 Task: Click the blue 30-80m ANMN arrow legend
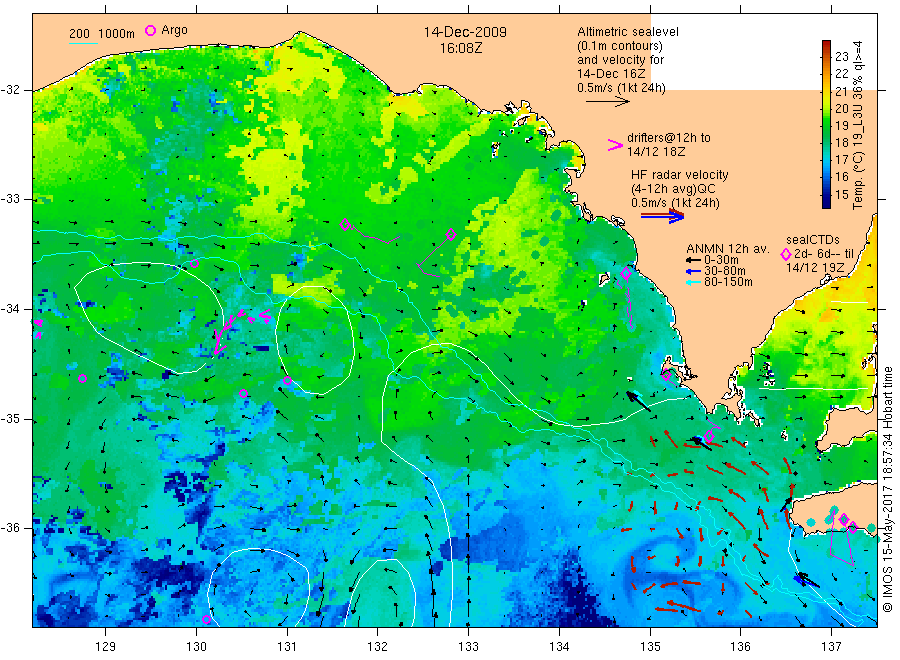693,271
